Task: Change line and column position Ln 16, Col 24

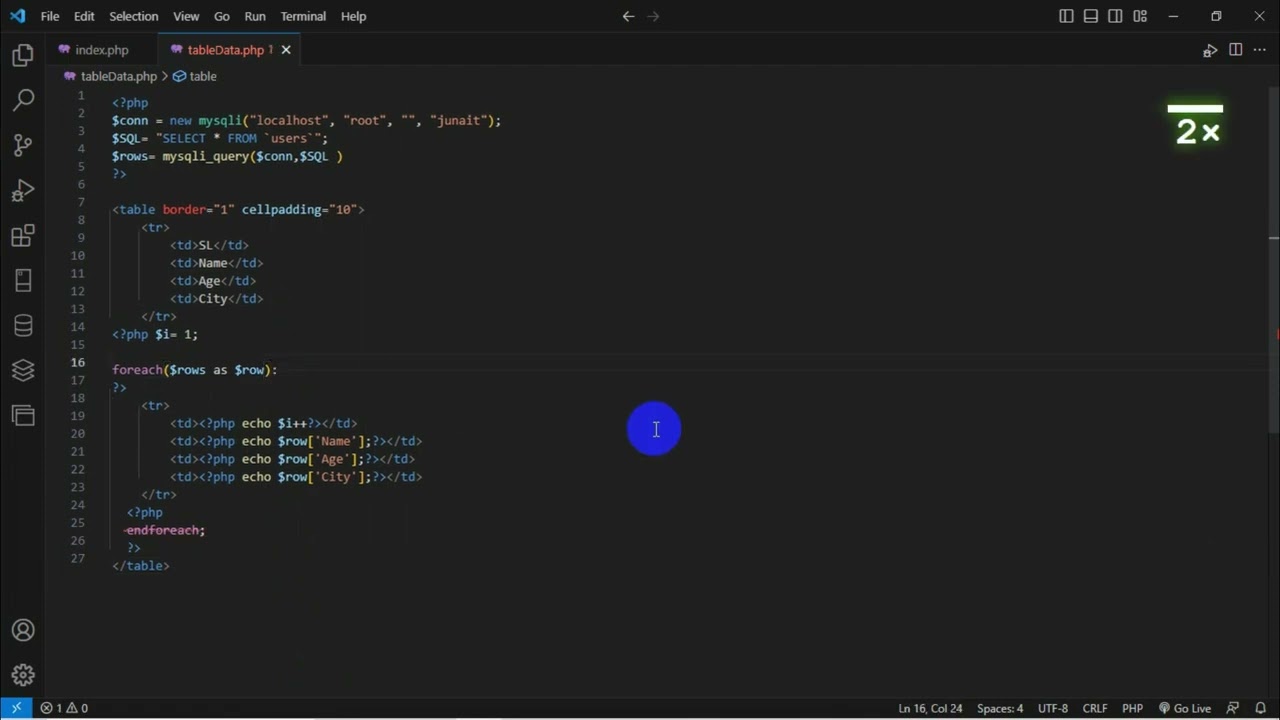Action: pyautogui.click(x=930, y=708)
